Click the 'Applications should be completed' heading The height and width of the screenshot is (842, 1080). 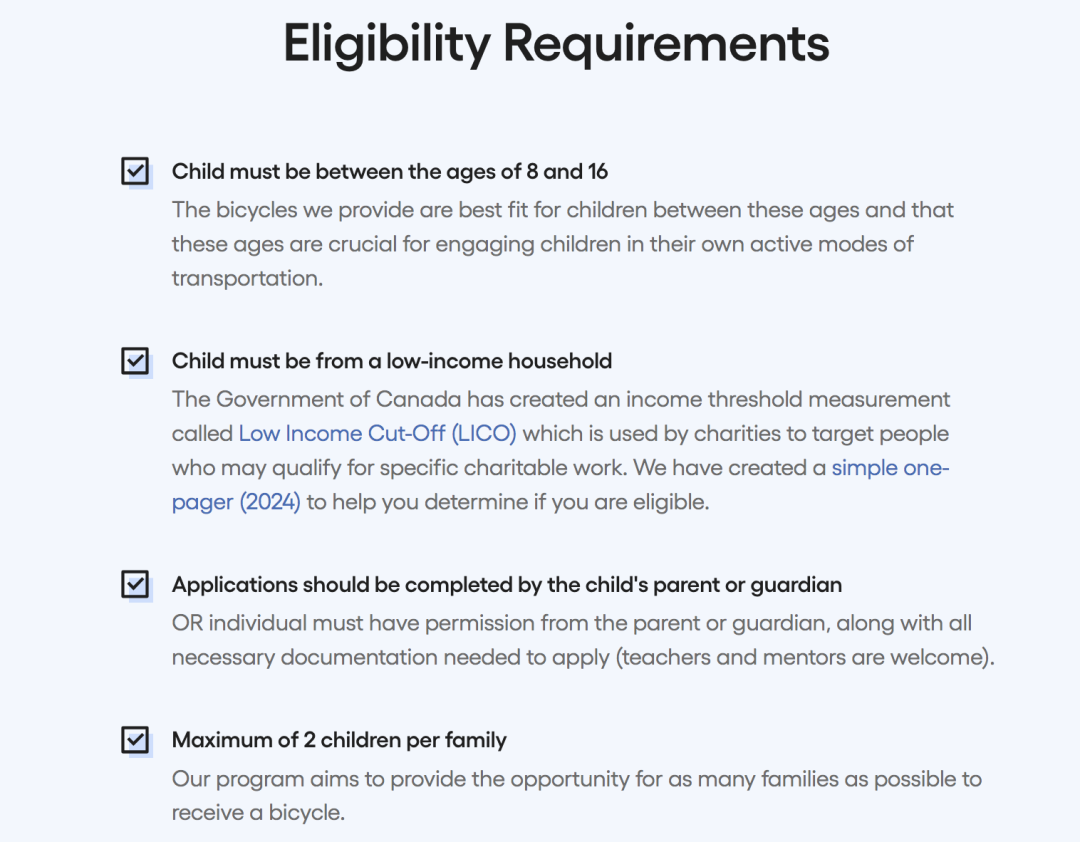(507, 585)
